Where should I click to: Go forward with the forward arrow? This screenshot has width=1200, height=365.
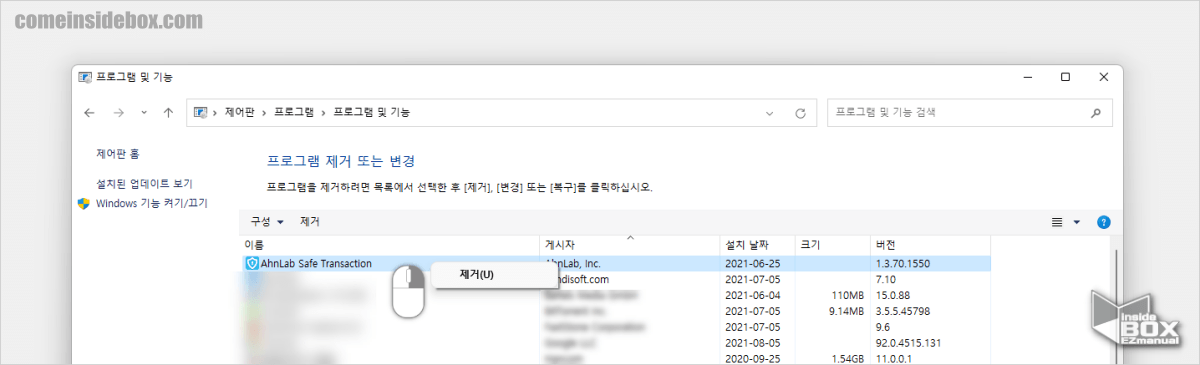[119, 113]
